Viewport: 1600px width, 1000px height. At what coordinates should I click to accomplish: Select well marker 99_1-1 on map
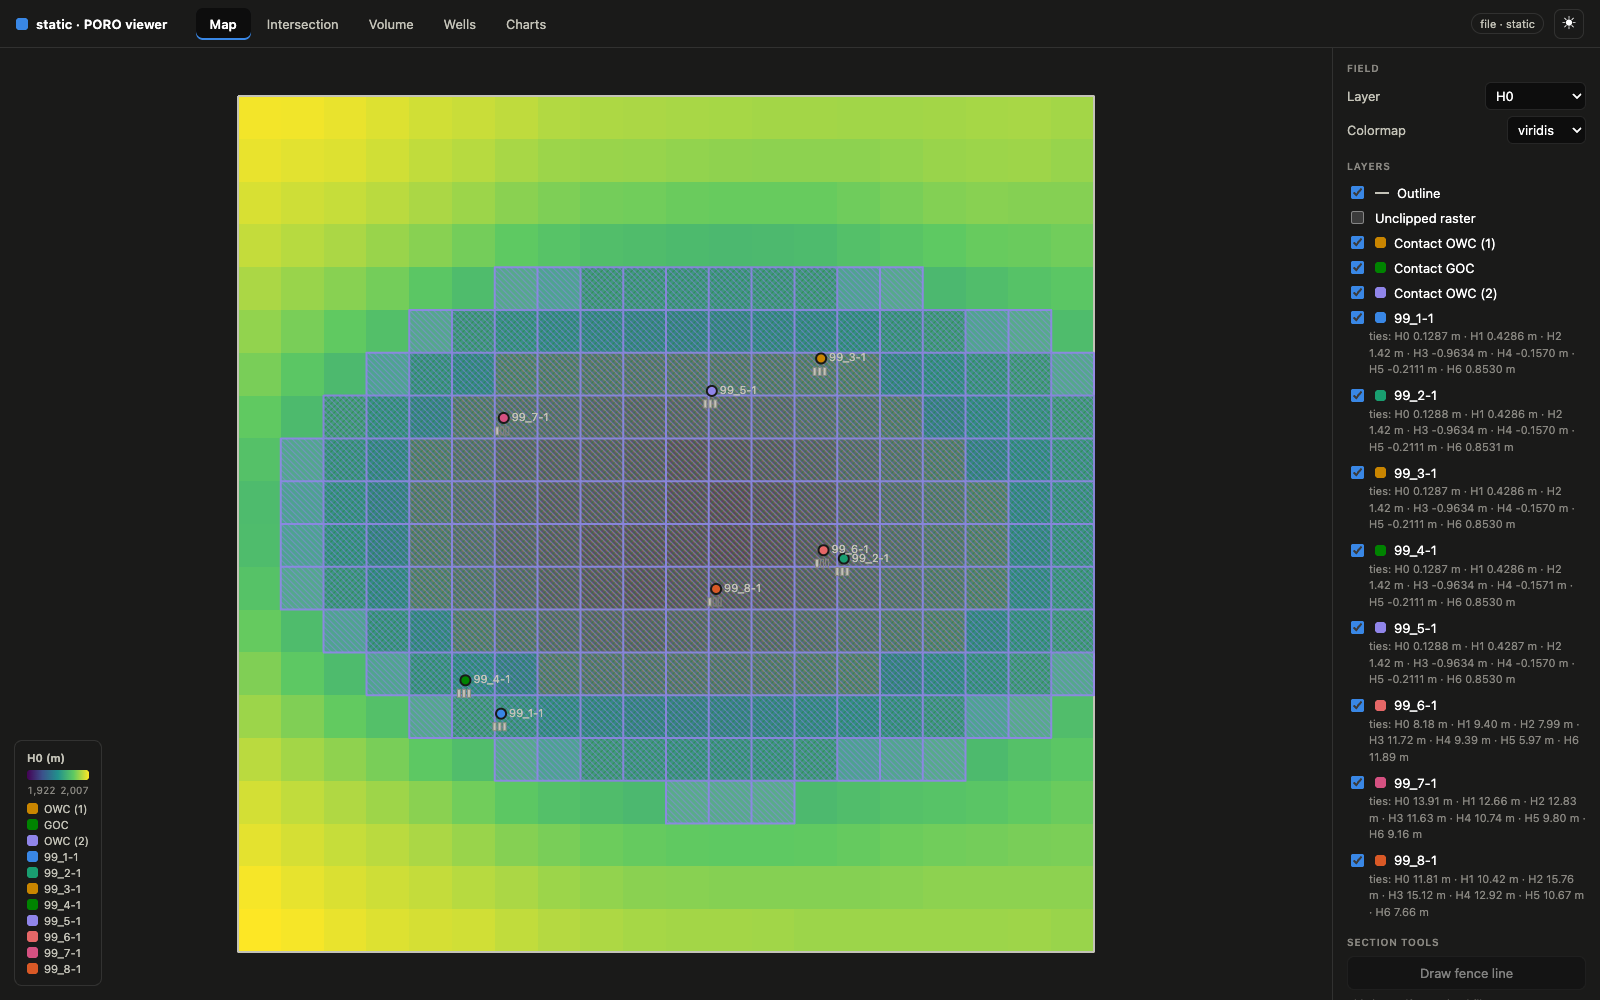(501, 714)
